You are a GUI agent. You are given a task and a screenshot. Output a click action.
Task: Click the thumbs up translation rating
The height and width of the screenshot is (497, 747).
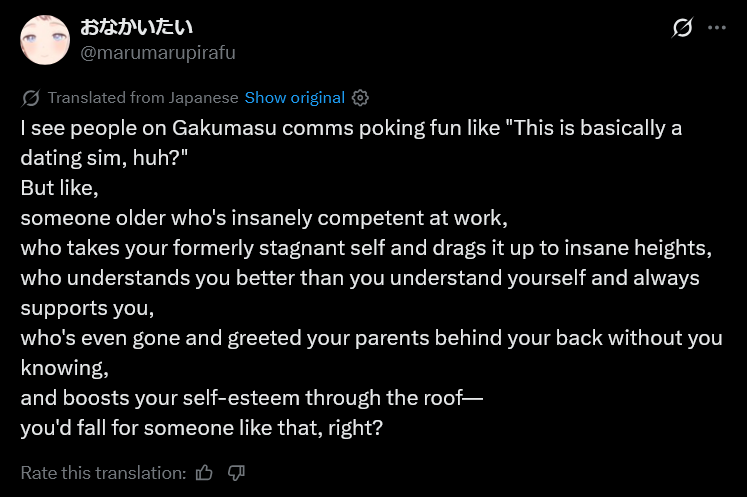(x=204, y=473)
